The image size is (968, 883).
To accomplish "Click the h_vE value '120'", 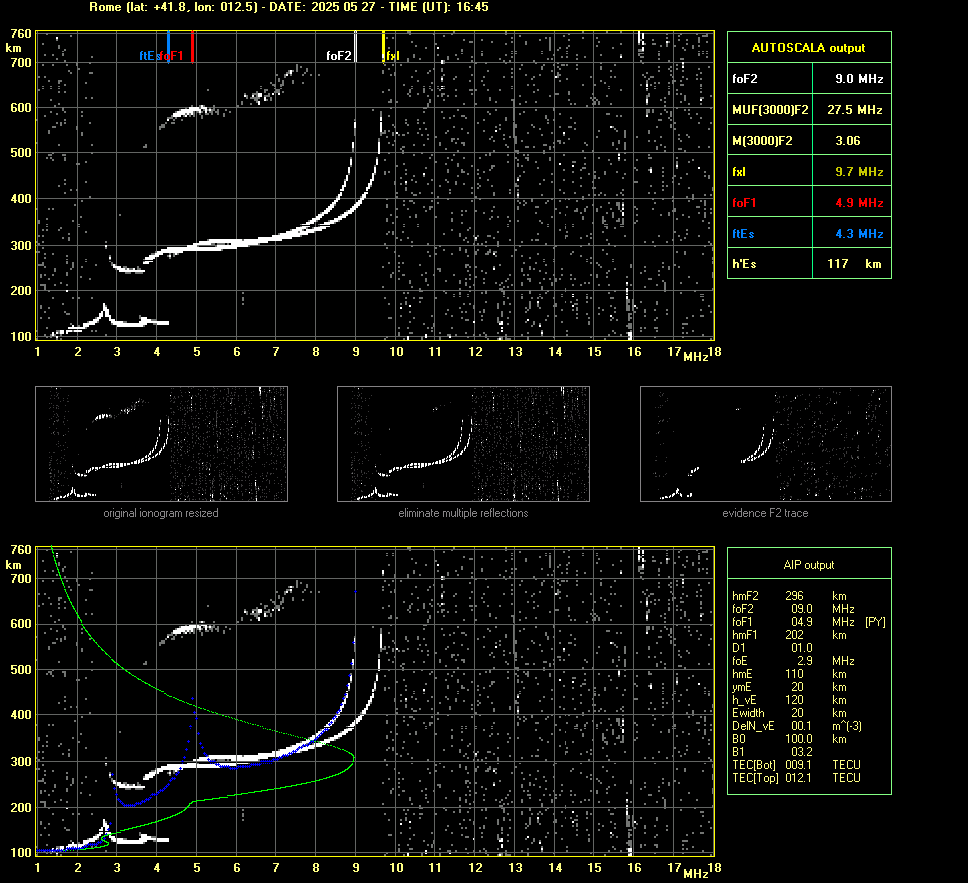I will 794,700.
